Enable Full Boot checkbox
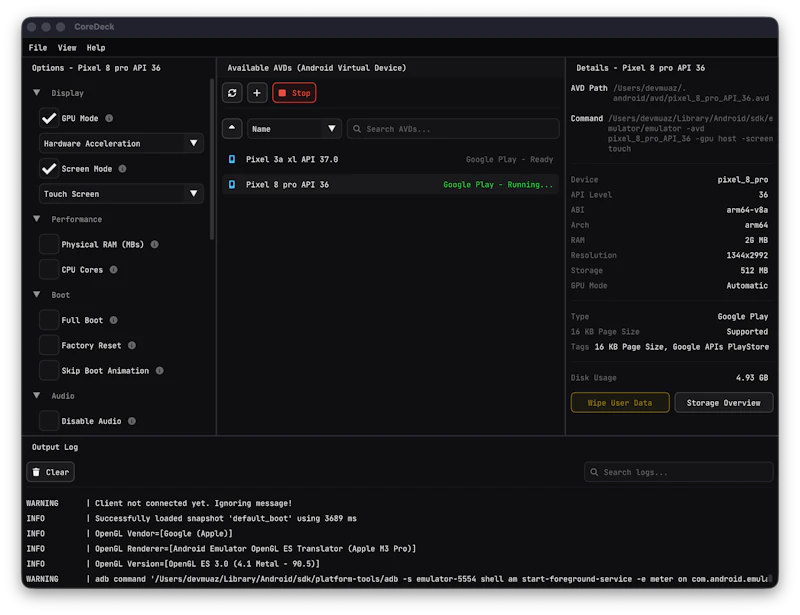The image size is (800, 615). tap(49, 320)
